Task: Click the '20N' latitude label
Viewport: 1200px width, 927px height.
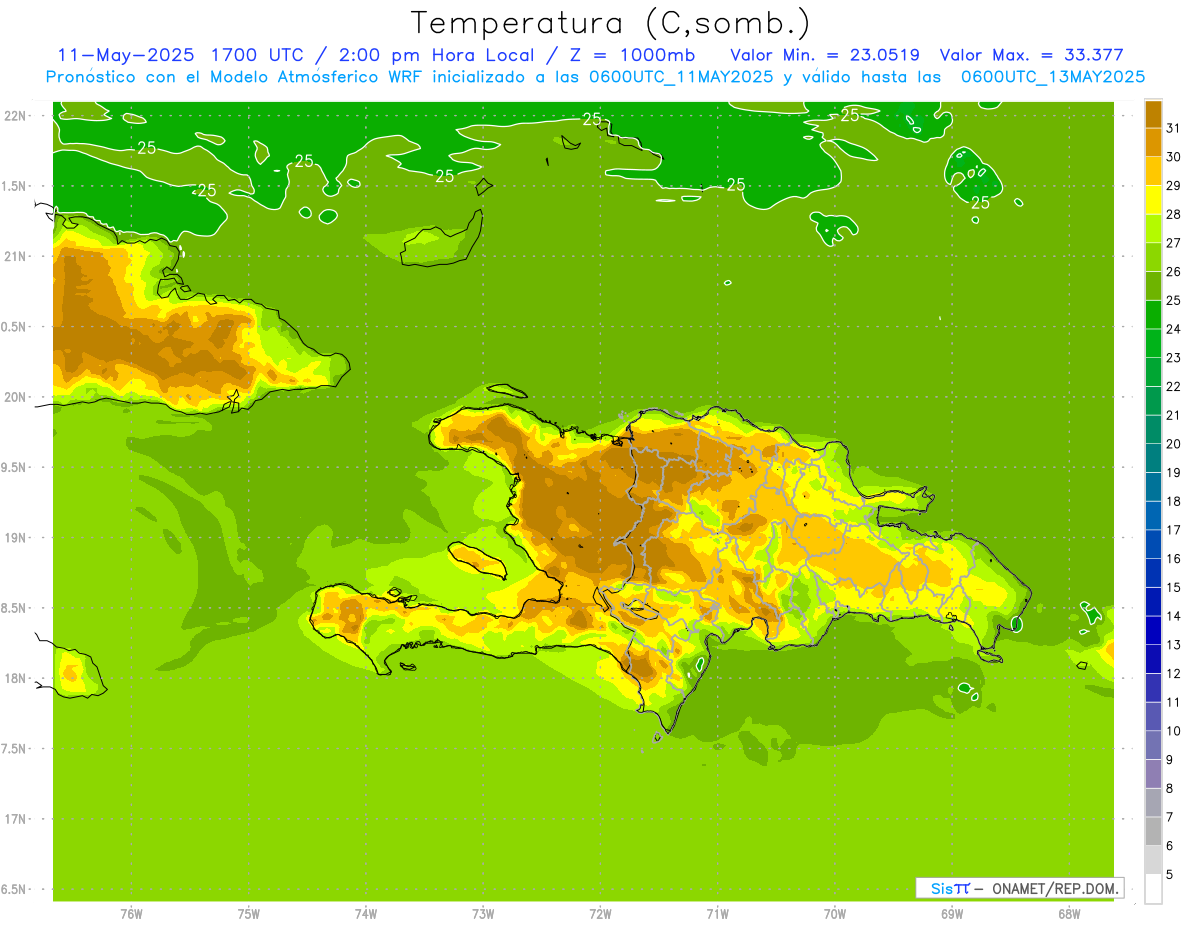Action: click(x=17, y=397)
